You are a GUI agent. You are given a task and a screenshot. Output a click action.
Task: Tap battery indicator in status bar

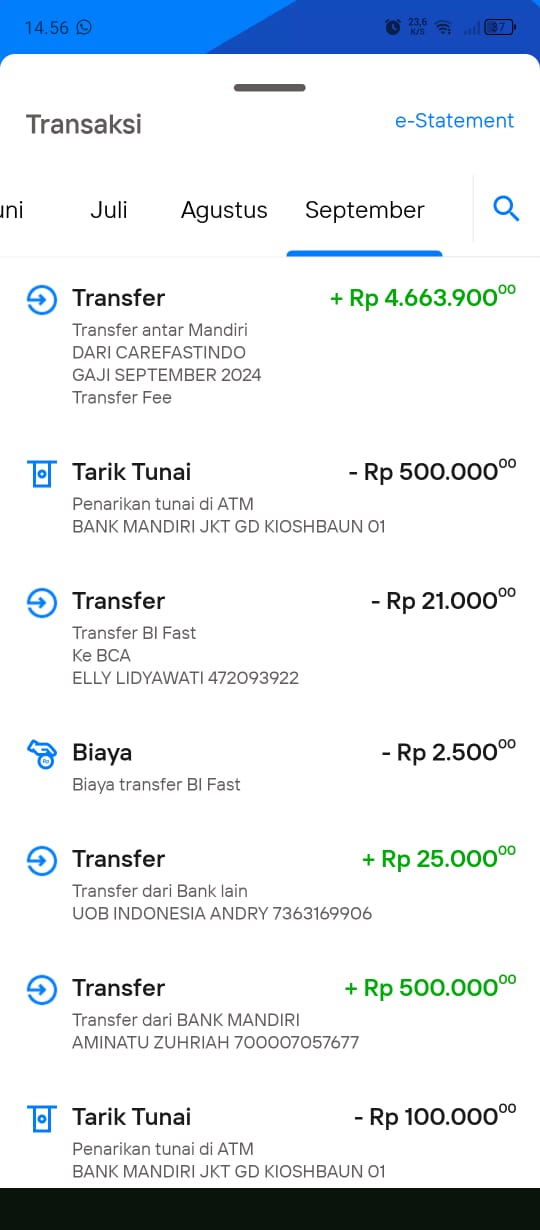499,27
